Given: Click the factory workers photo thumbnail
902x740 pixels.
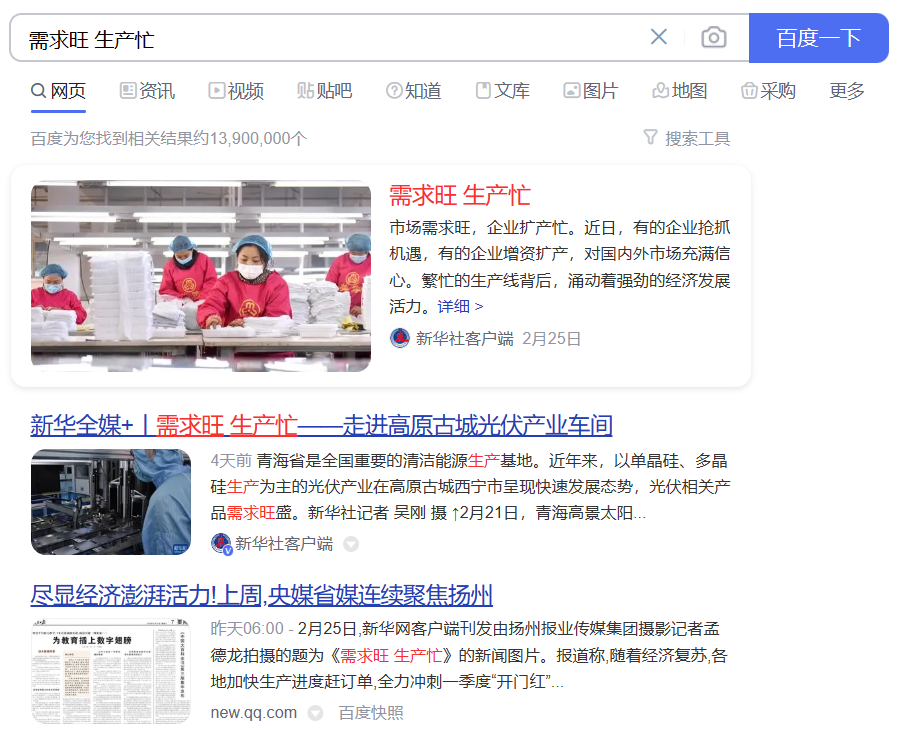Looking at the screenshot, I should [x=201, y=276].
